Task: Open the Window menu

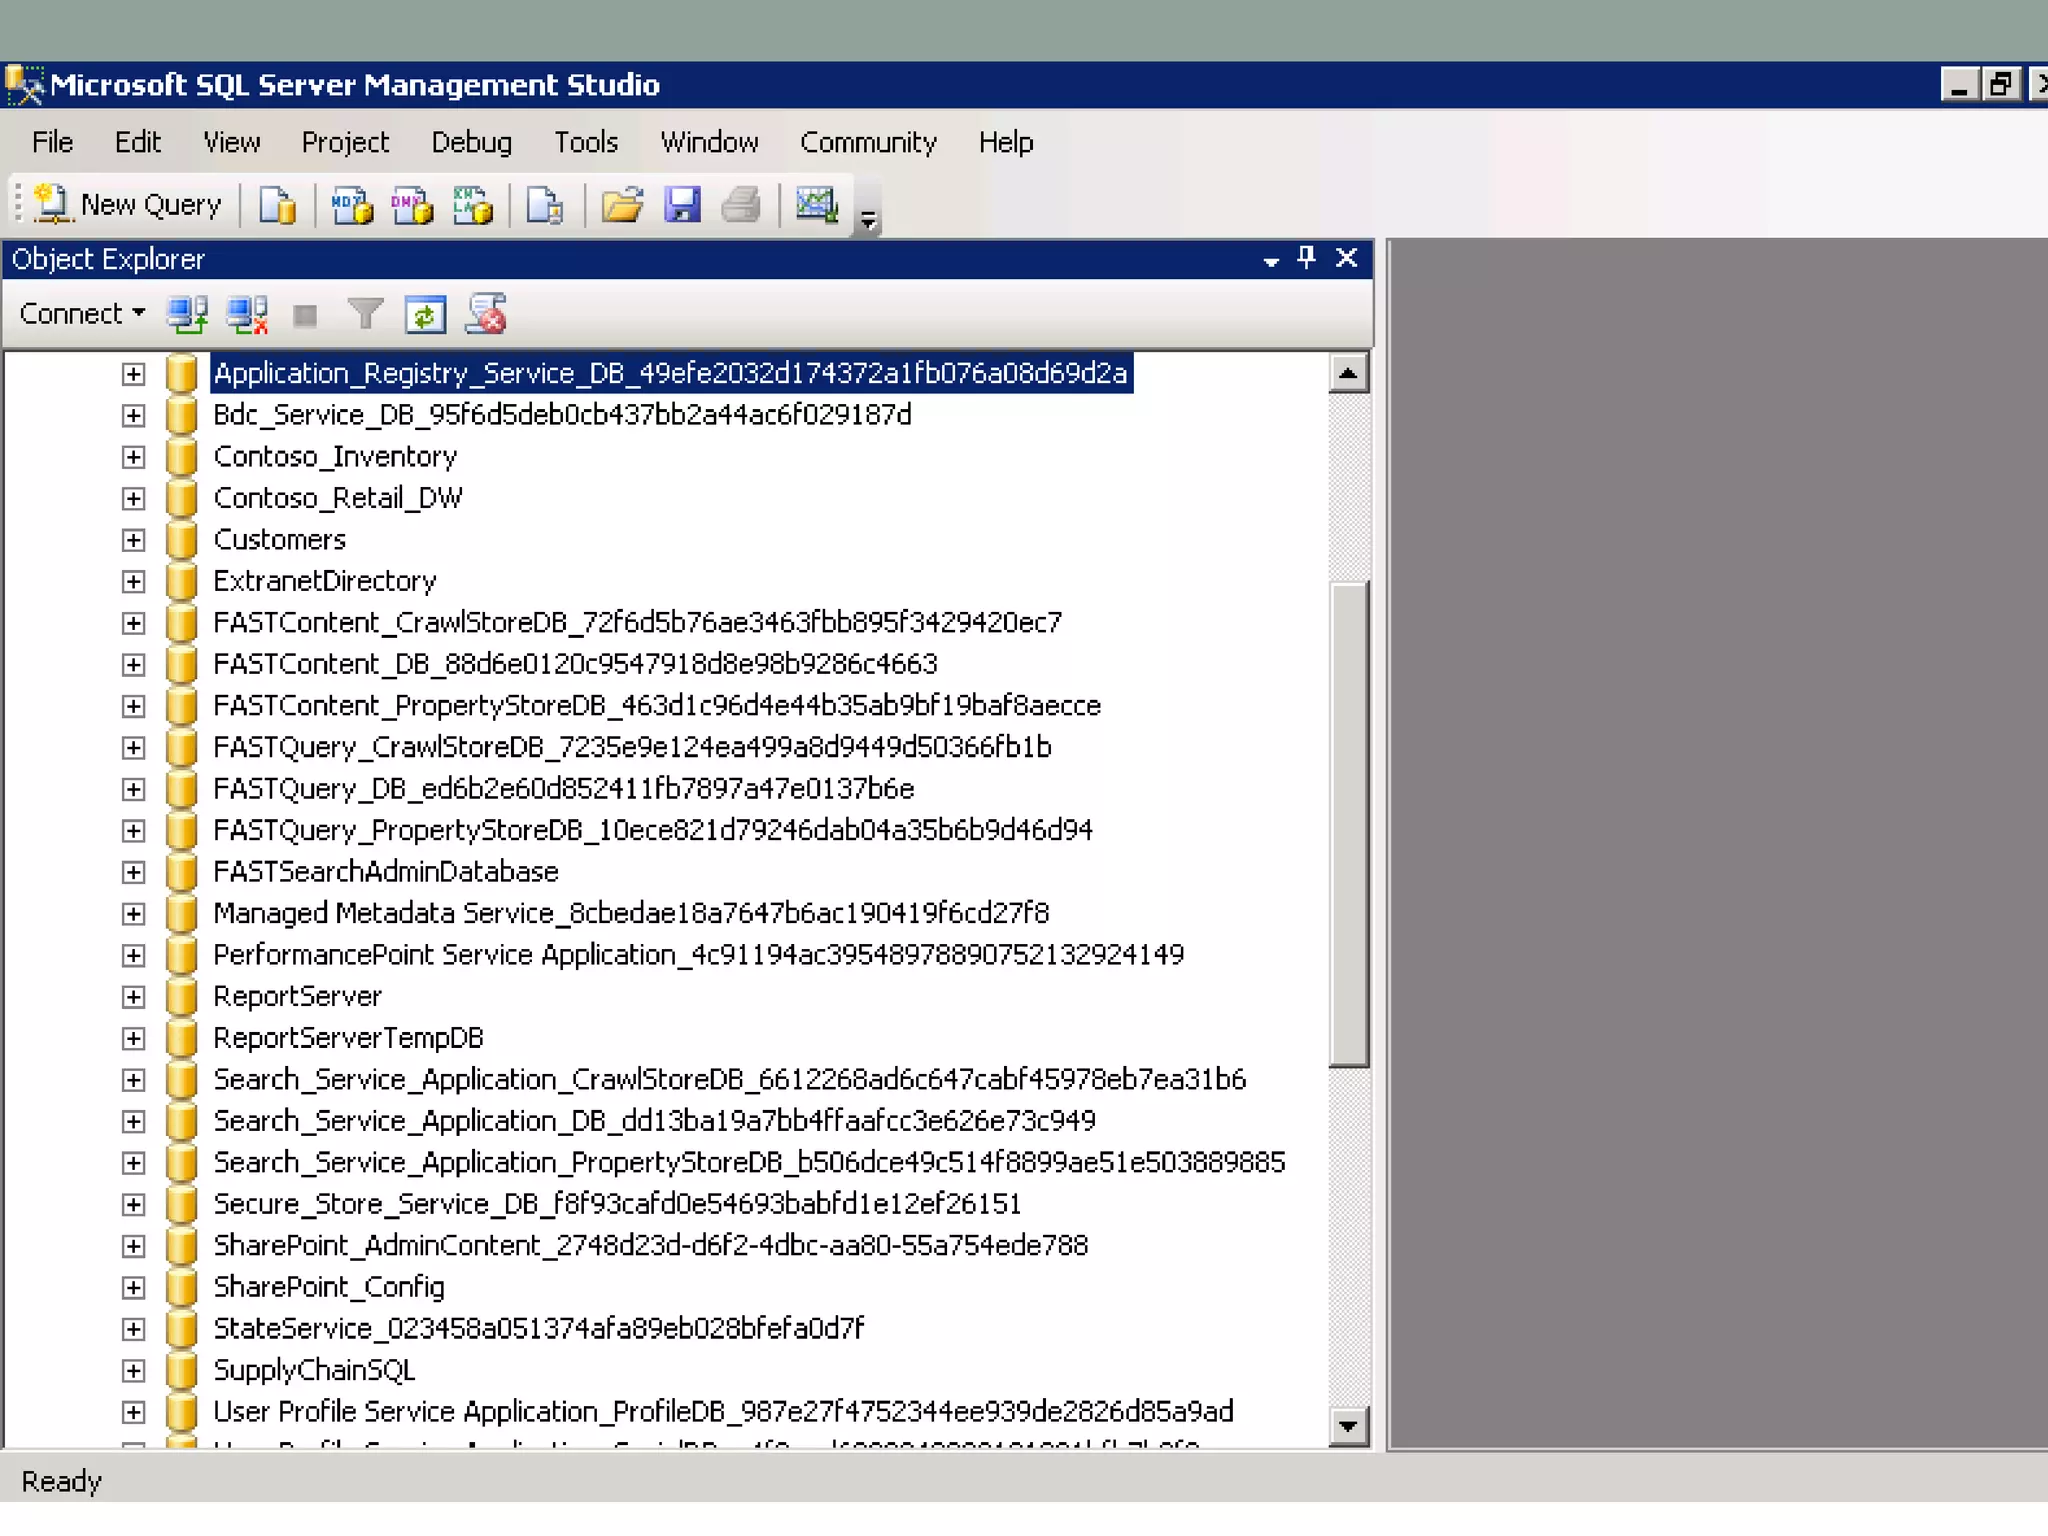Action: click(x=709, y=143)
